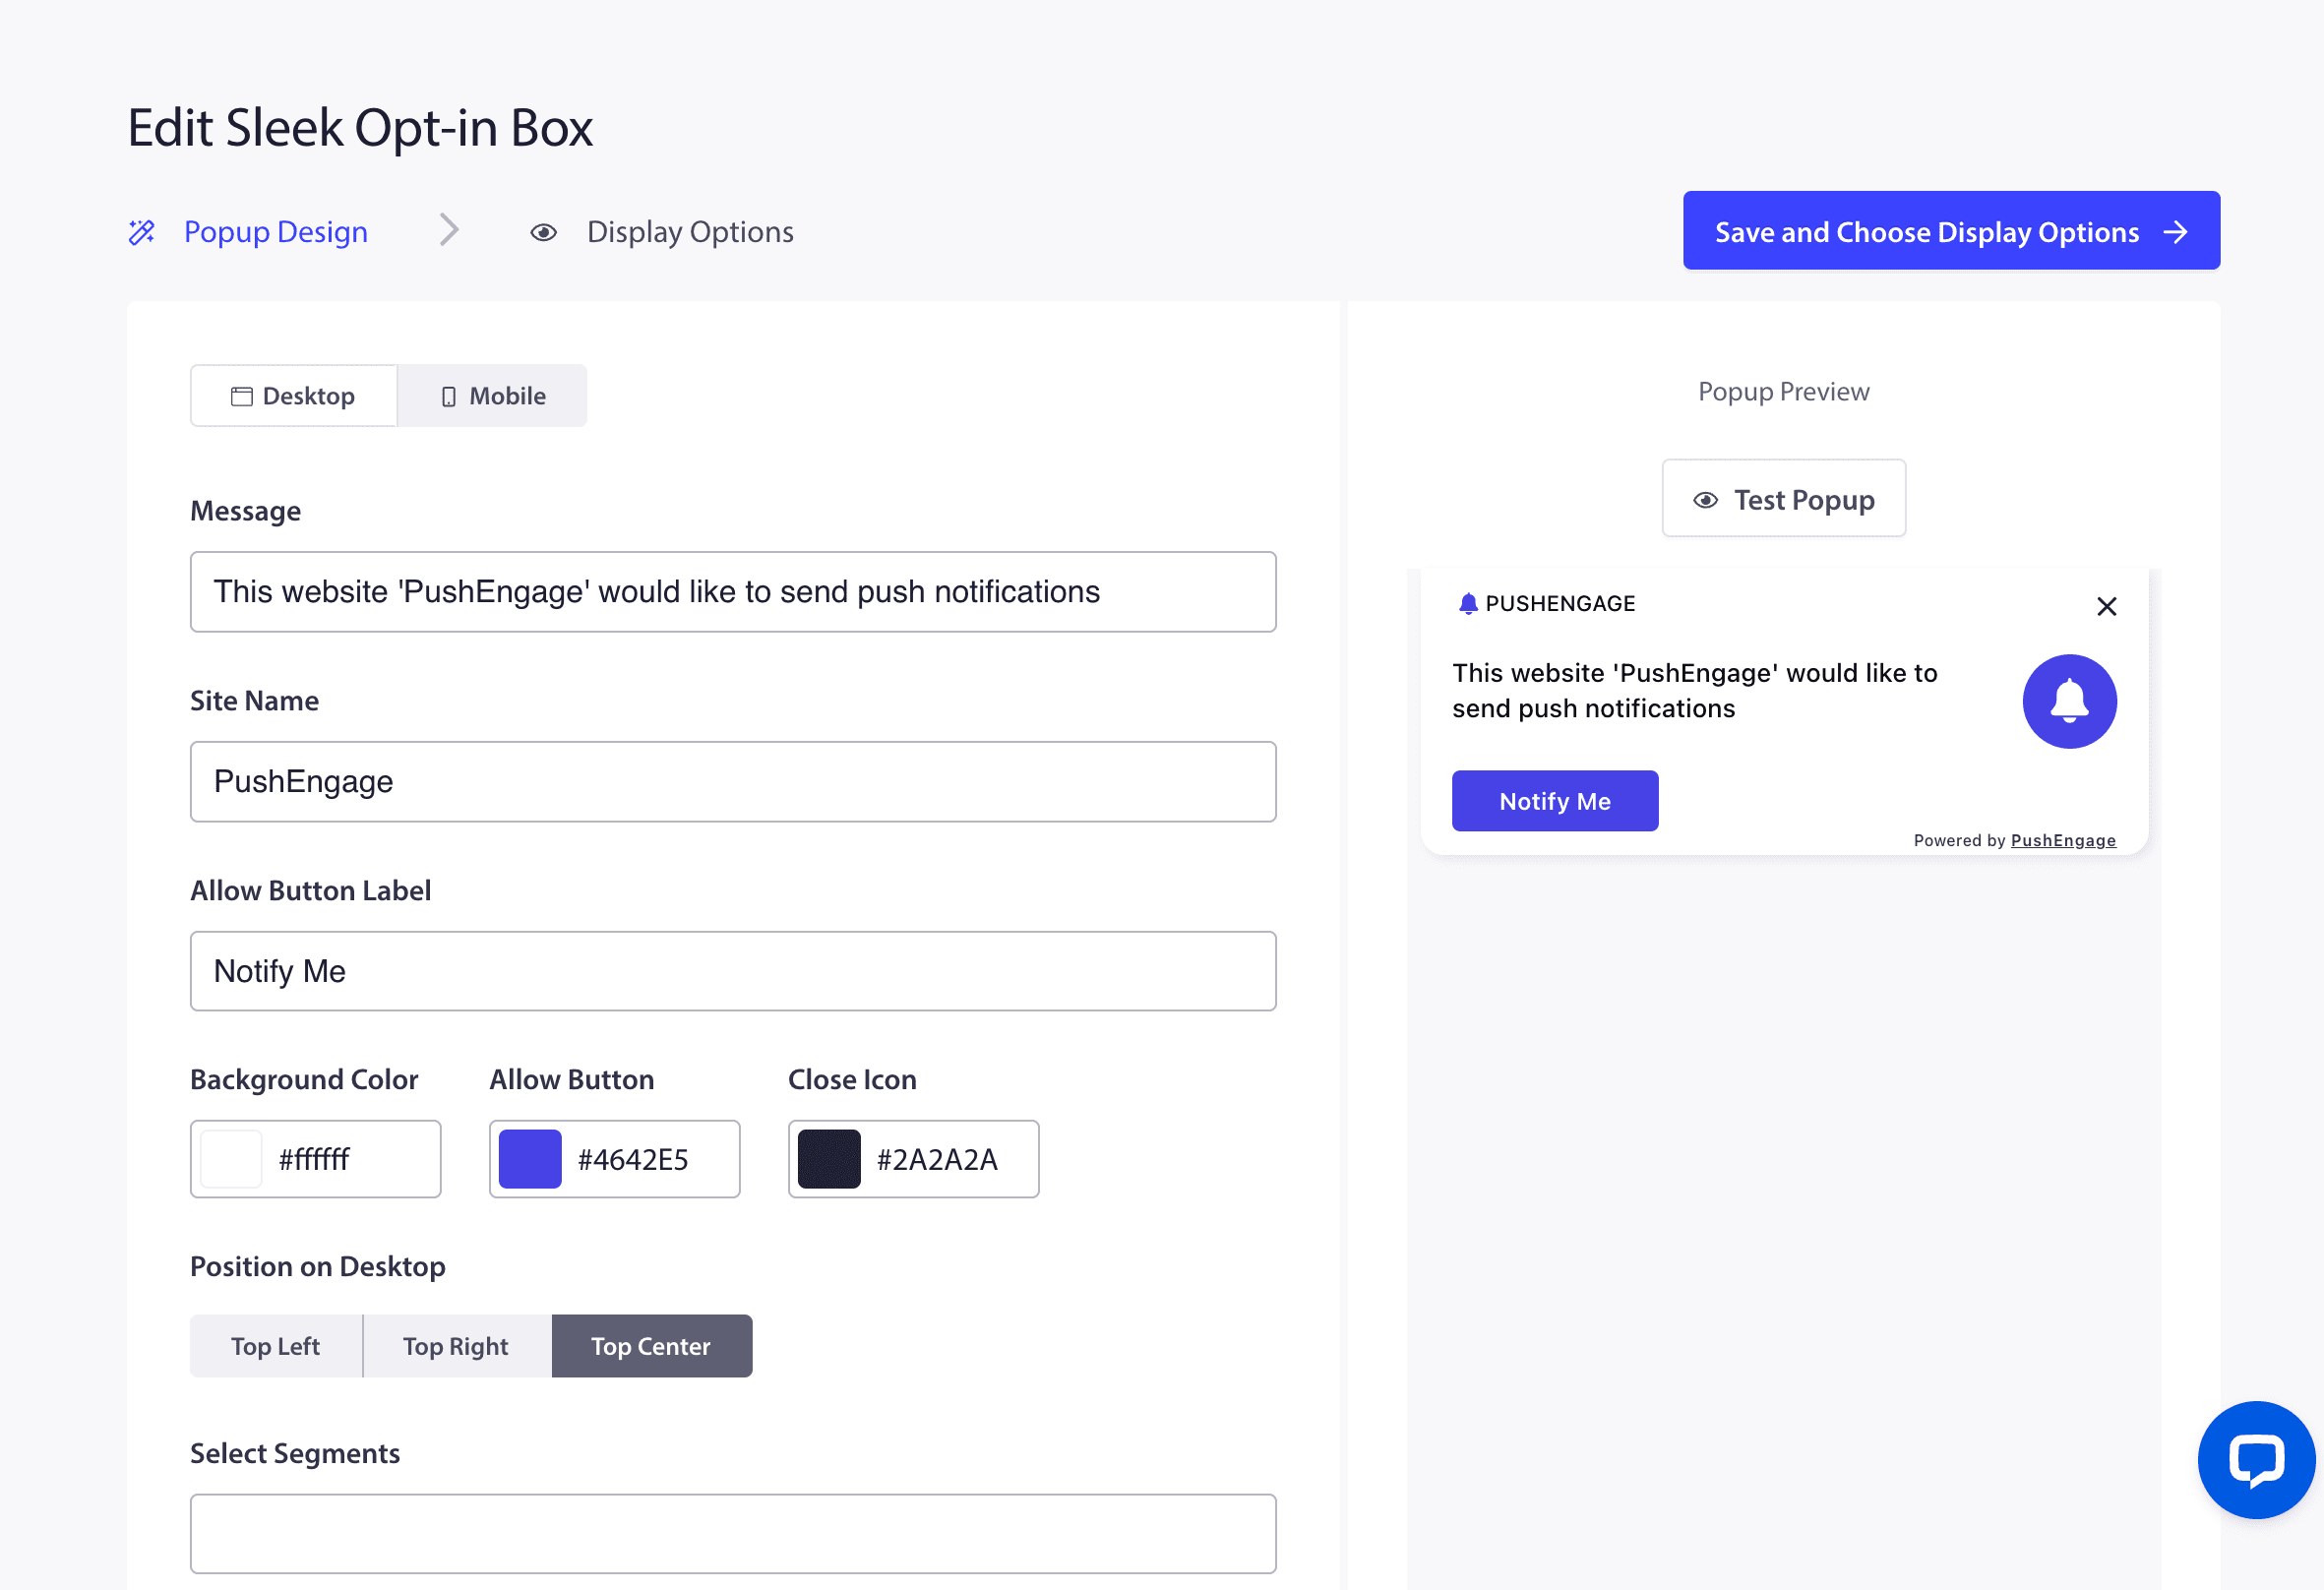
Task: Click the Allow Button Label input field
Action: tap(733, 971)
